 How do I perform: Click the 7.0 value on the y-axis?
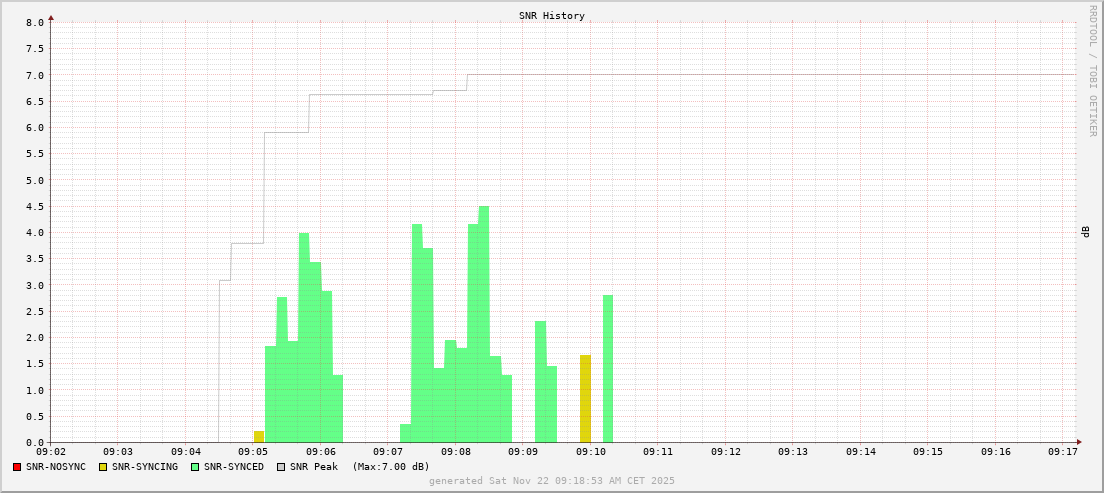(34, 75)
